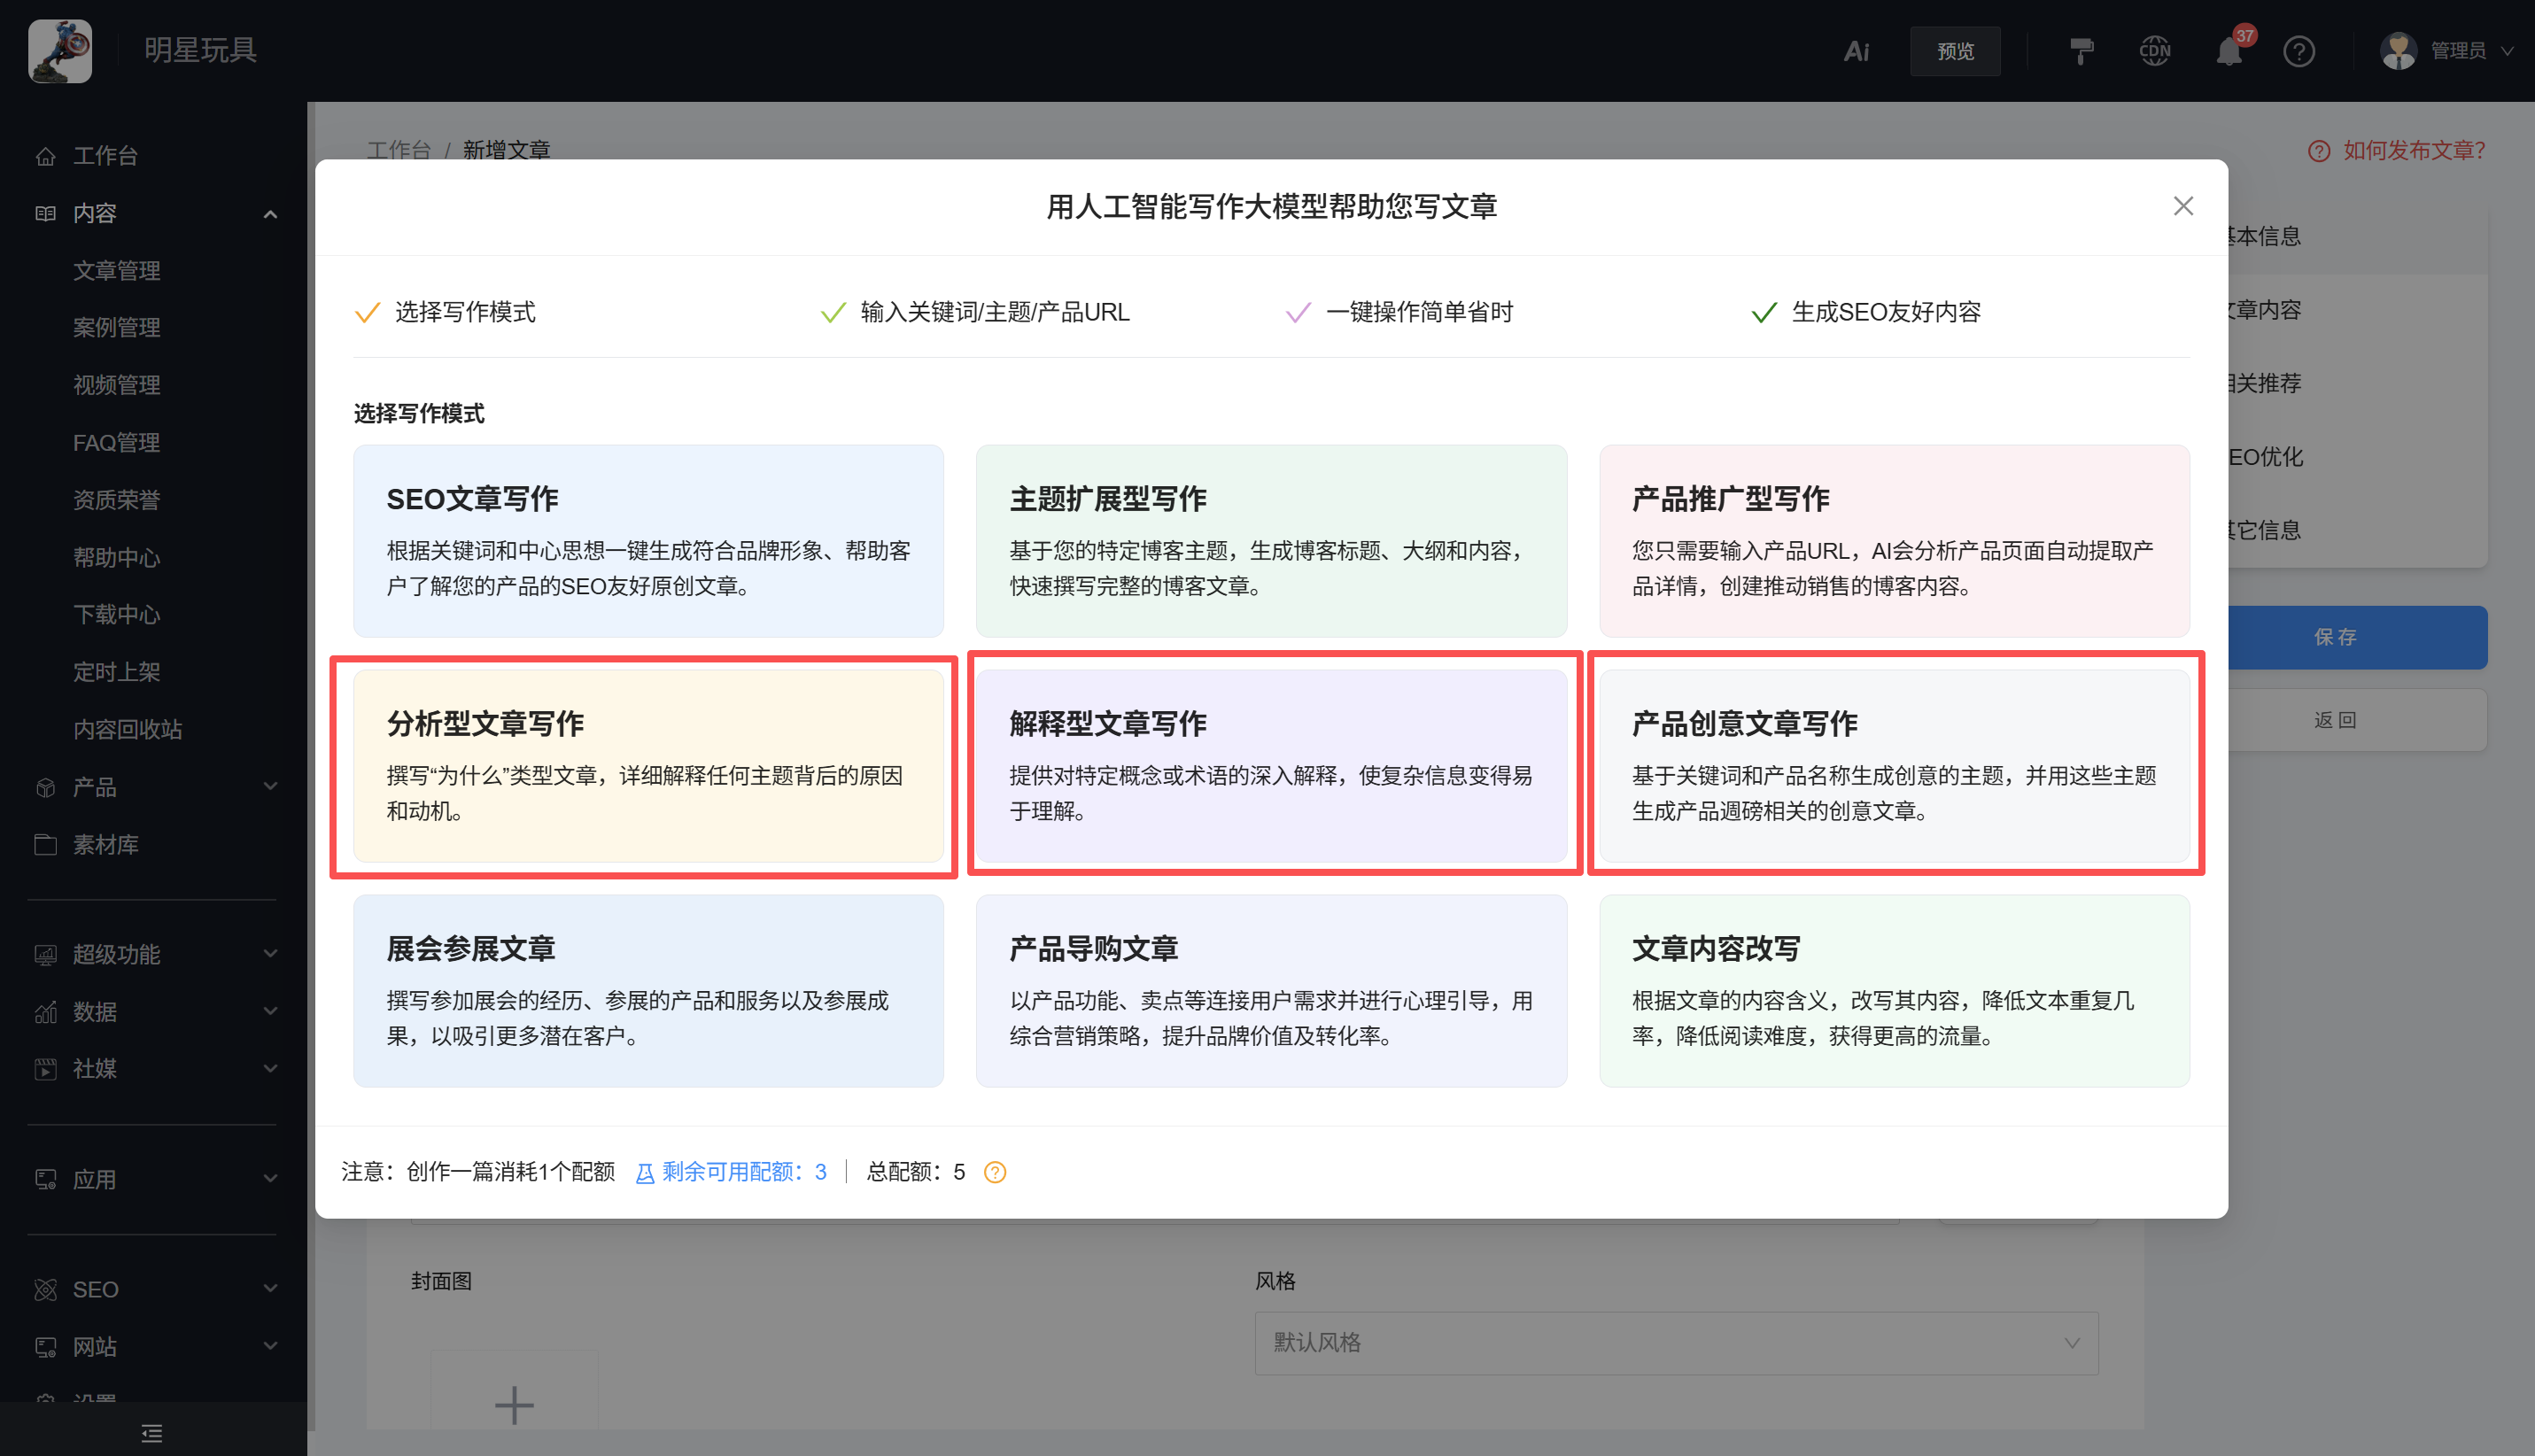The image size is (2535, 1456).
Task: Select the 素材库 sidebar icon
Action: (x=46, y=845)
